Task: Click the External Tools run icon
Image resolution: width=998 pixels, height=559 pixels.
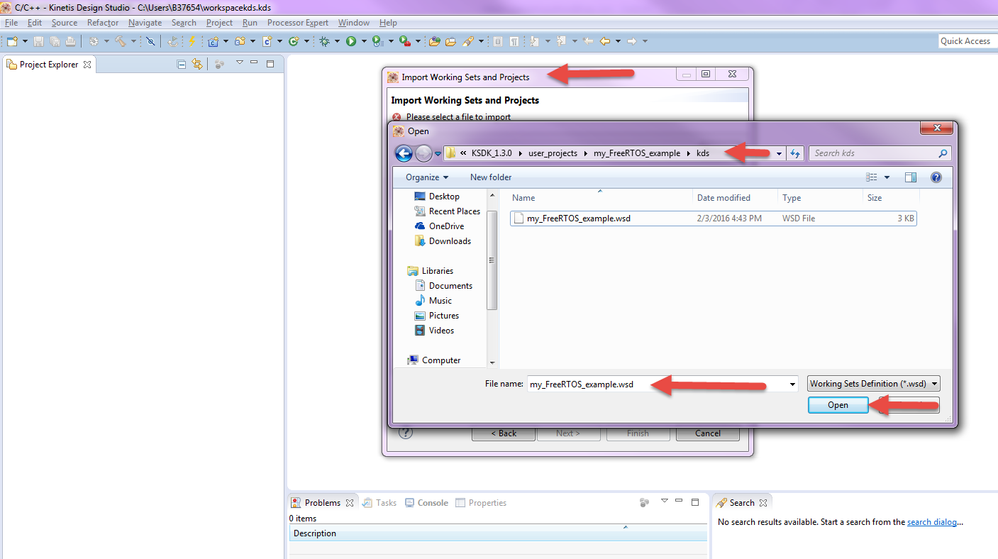Action: 405,41
